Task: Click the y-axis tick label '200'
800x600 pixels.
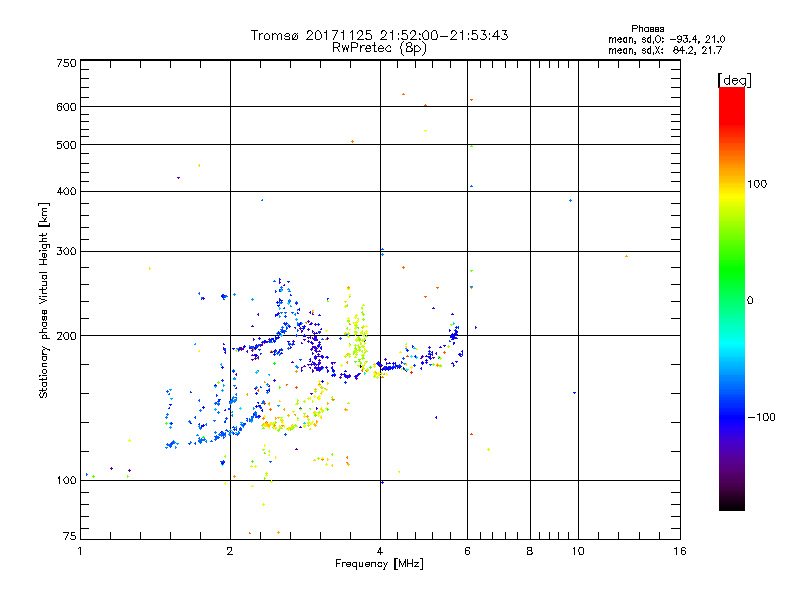Action: click(67, 336)
